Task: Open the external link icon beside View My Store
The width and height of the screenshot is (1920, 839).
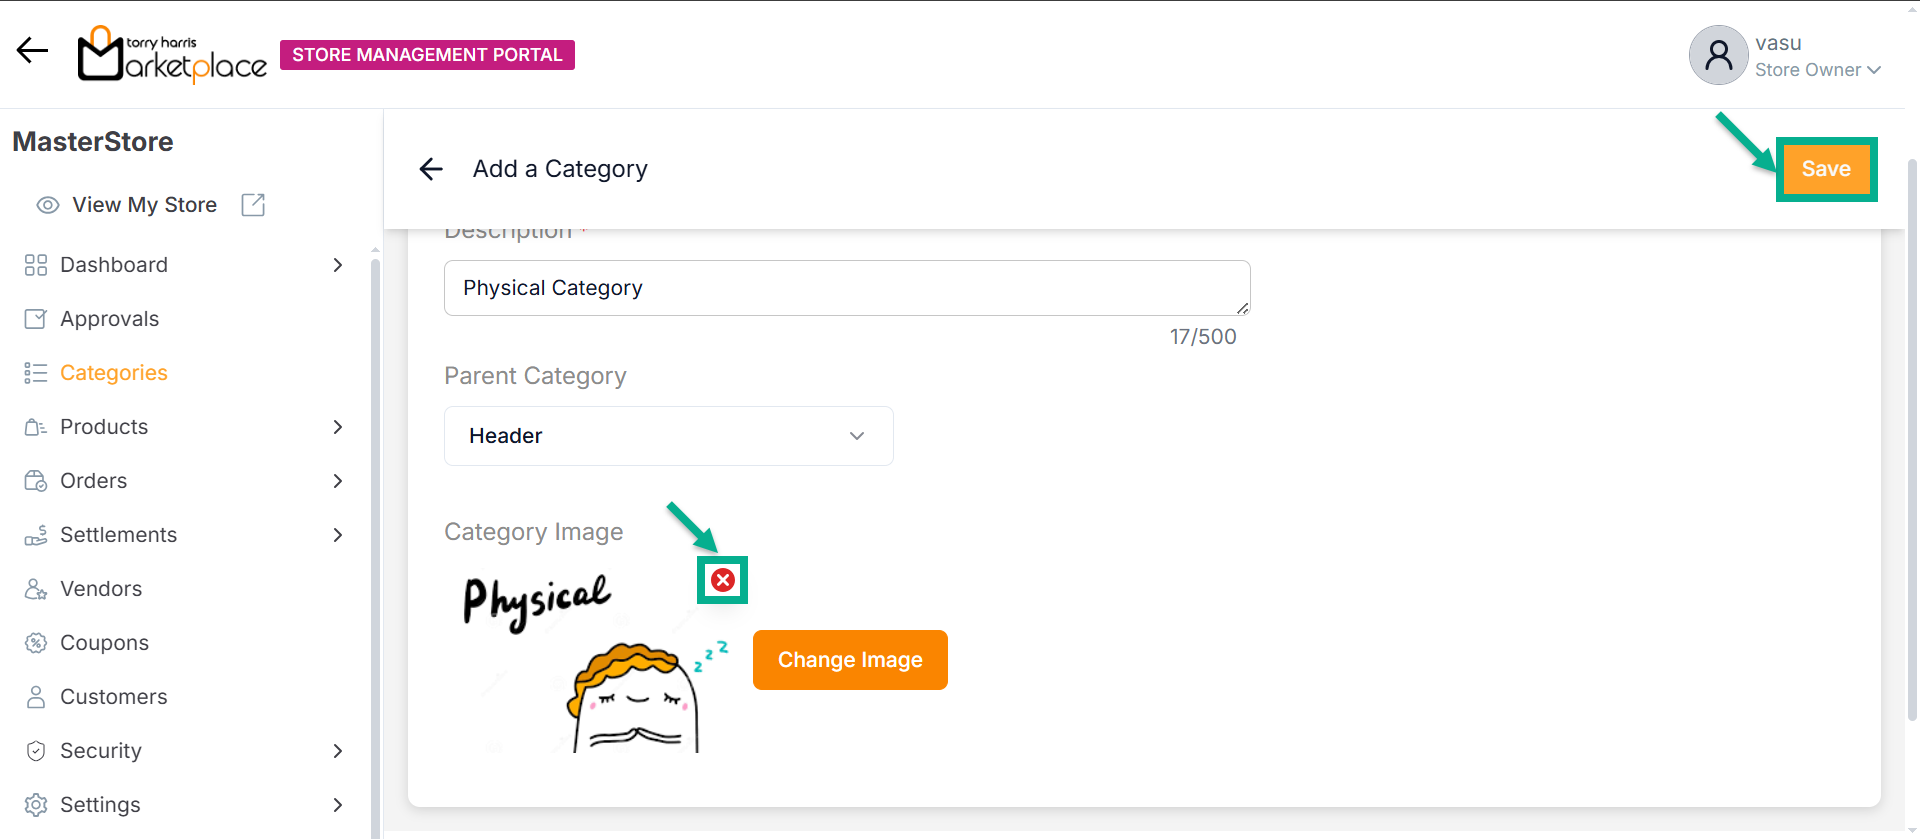Action: point(253,205)
